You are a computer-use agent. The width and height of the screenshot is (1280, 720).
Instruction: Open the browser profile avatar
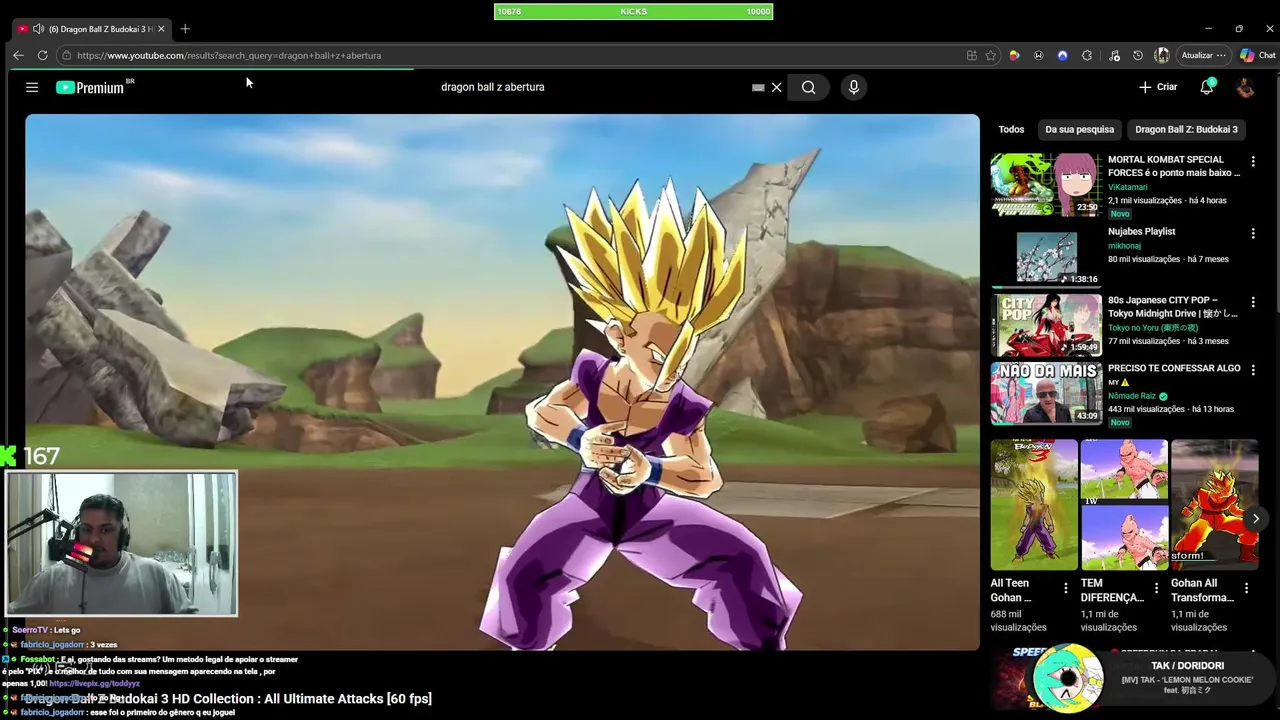coord(1162,55)
